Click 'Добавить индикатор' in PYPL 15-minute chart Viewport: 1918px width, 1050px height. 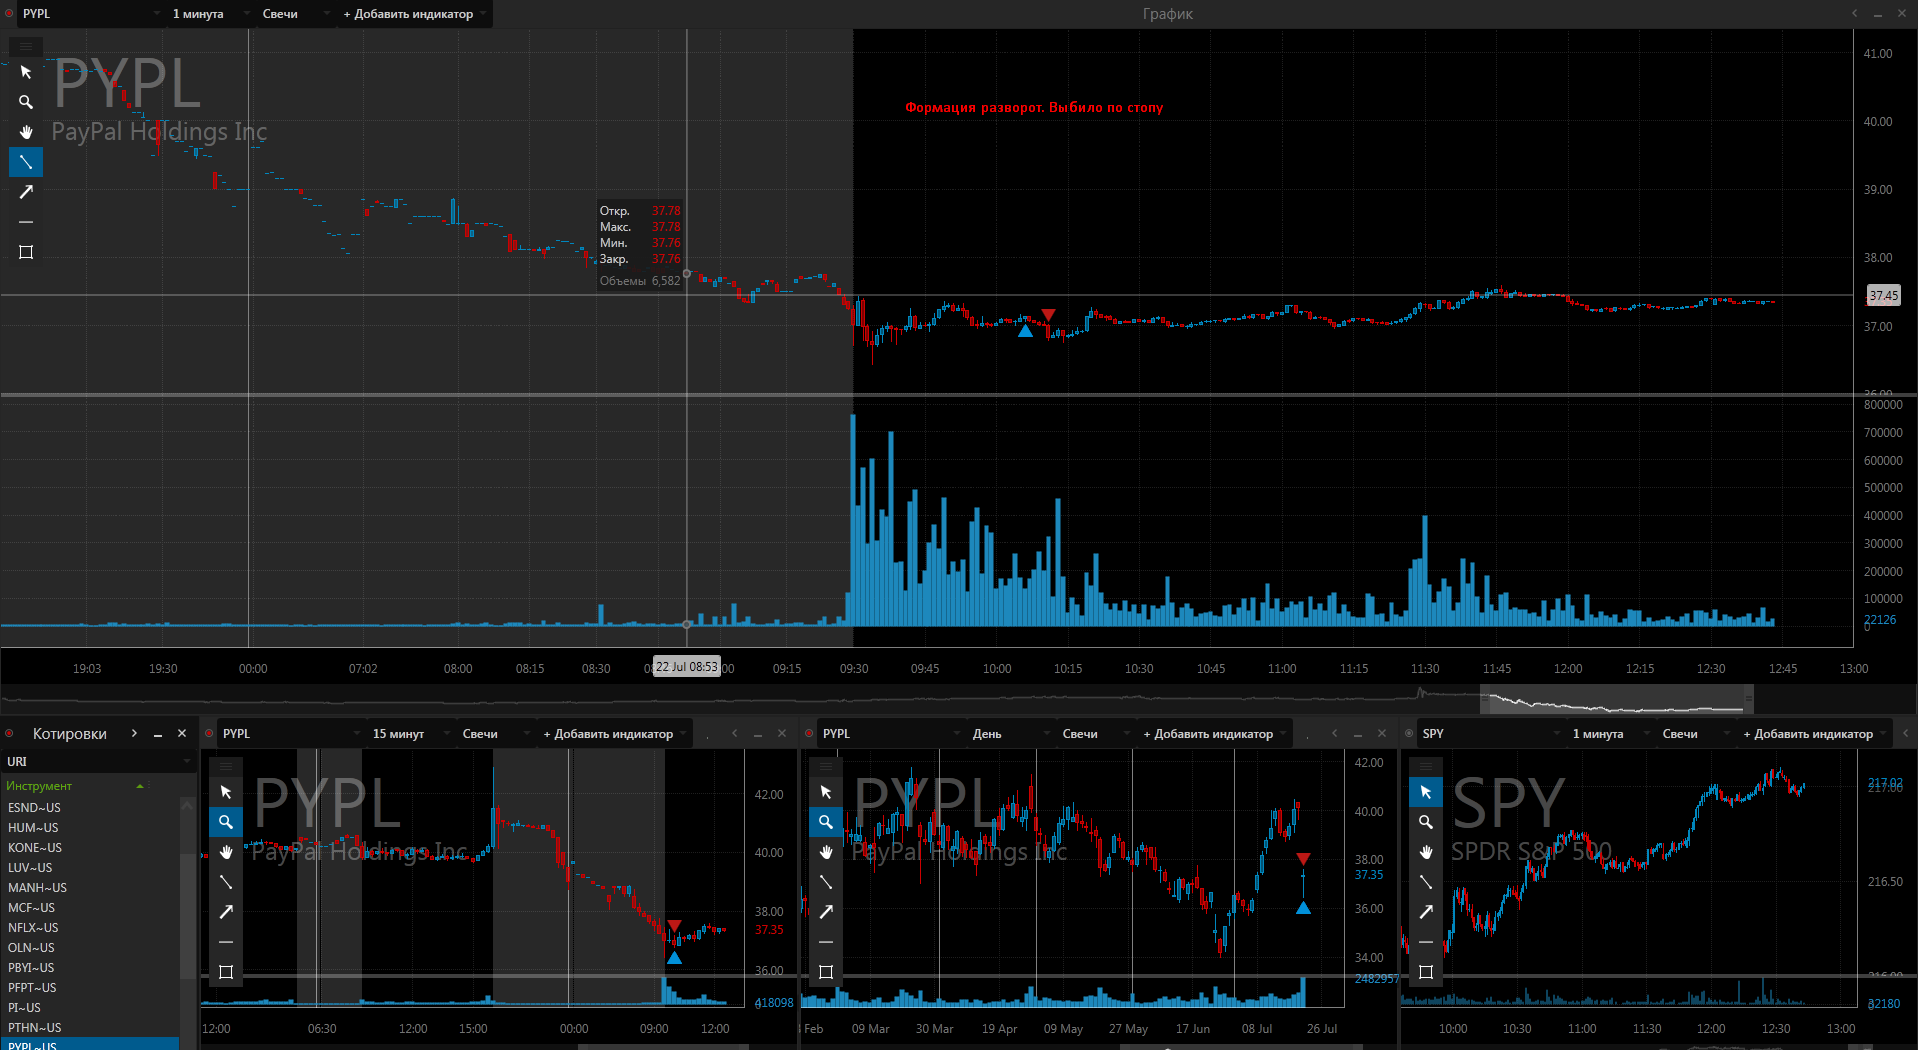pos(613,734)
